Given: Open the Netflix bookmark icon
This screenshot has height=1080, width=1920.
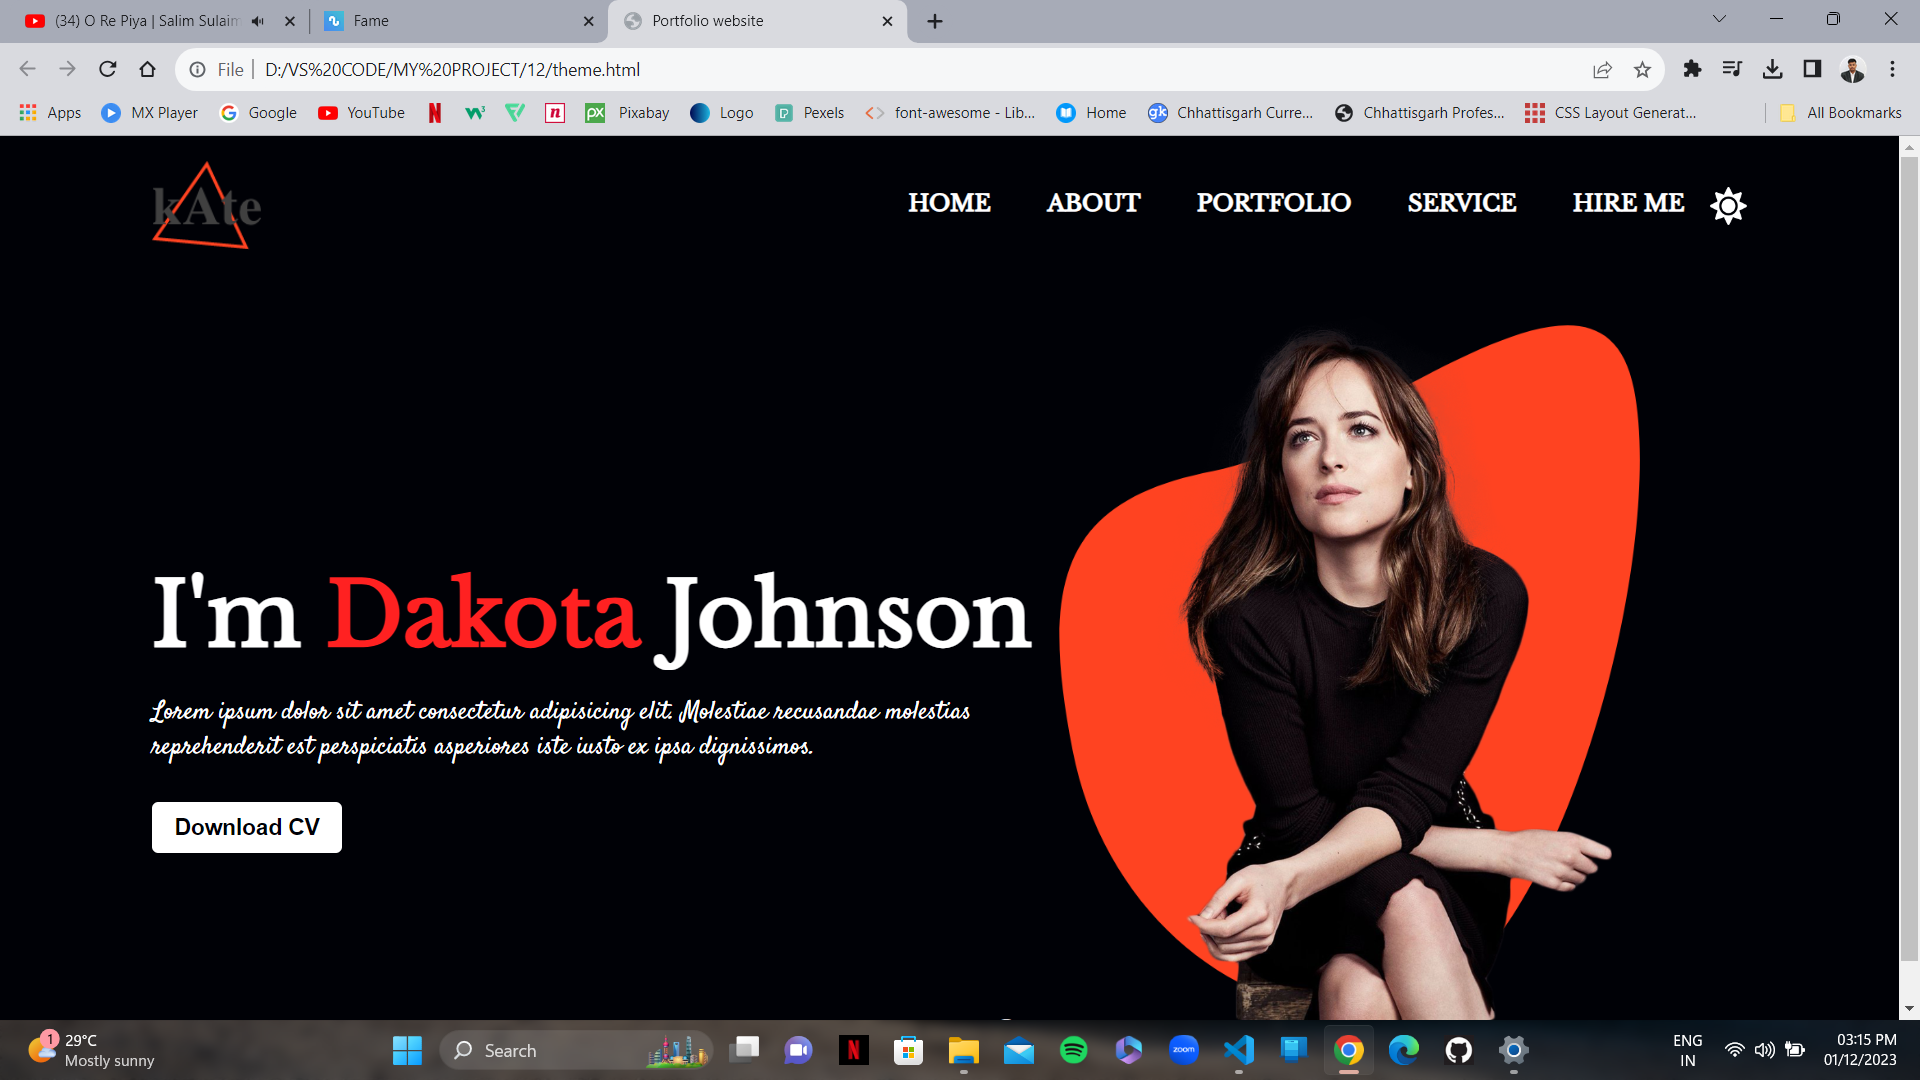Looking at the screenshot, I should coord(435,113).
